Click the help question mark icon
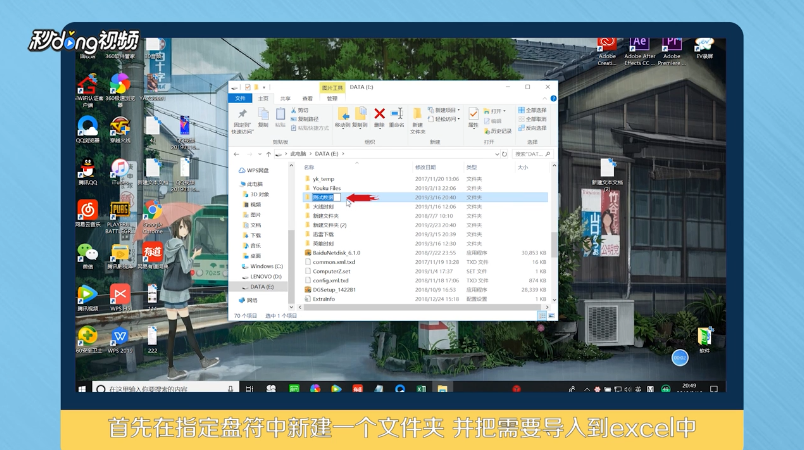804x450 pixels. point(553,98)
